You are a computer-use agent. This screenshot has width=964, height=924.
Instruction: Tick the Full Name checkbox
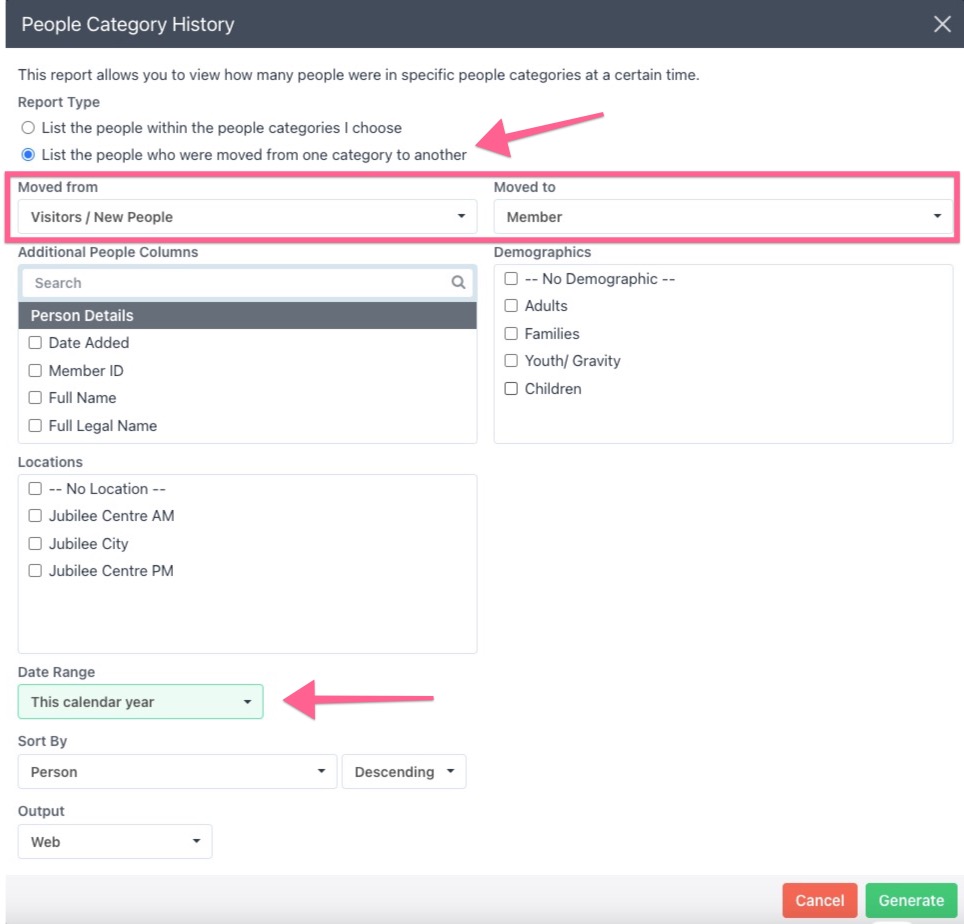tap(35, 398)
